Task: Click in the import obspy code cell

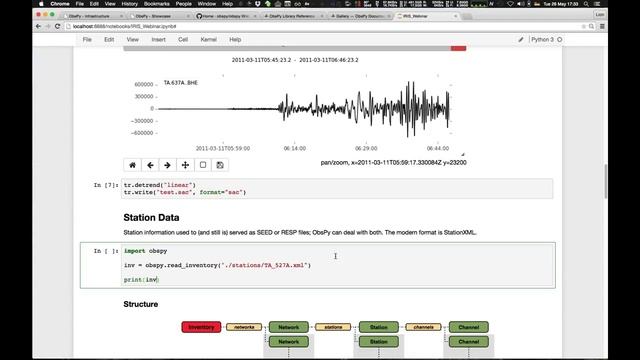Action: [337, 265]
